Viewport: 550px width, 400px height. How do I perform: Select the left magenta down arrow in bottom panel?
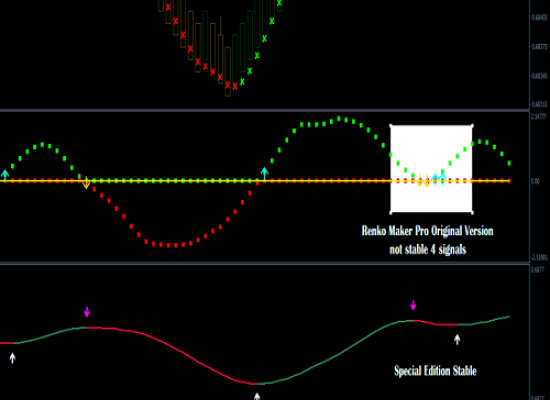coord(87,312)
